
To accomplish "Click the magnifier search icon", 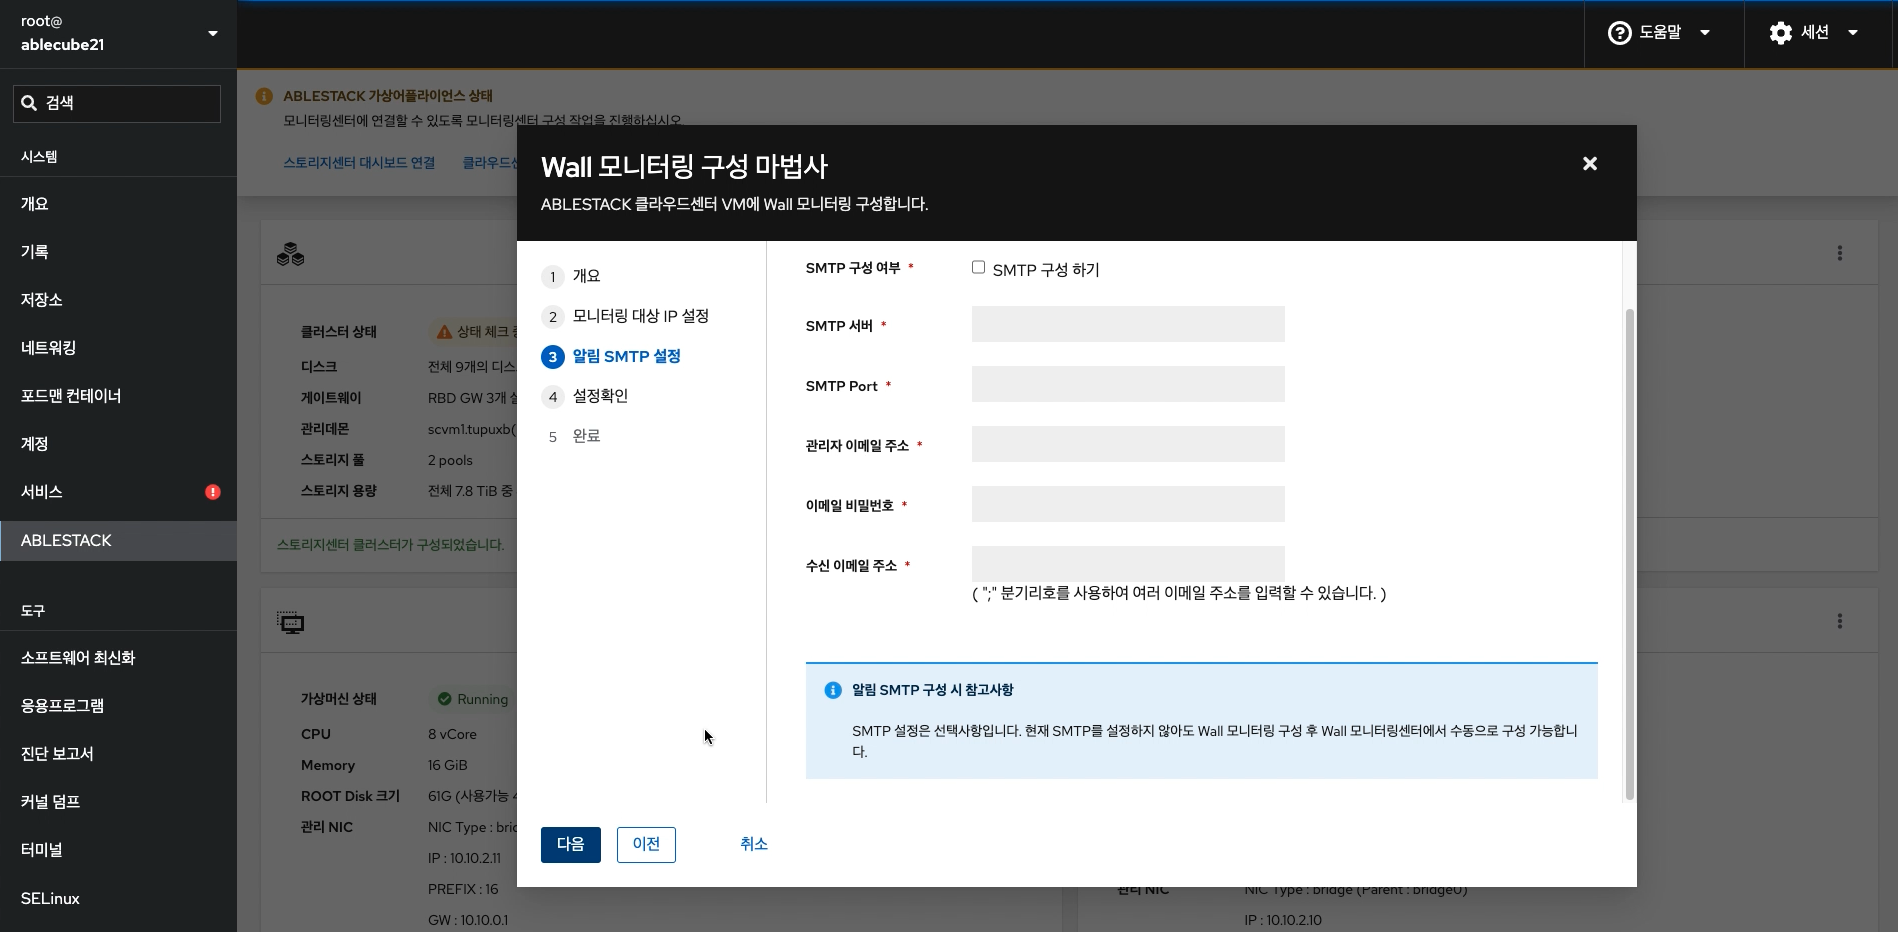I will pos(29,103).
